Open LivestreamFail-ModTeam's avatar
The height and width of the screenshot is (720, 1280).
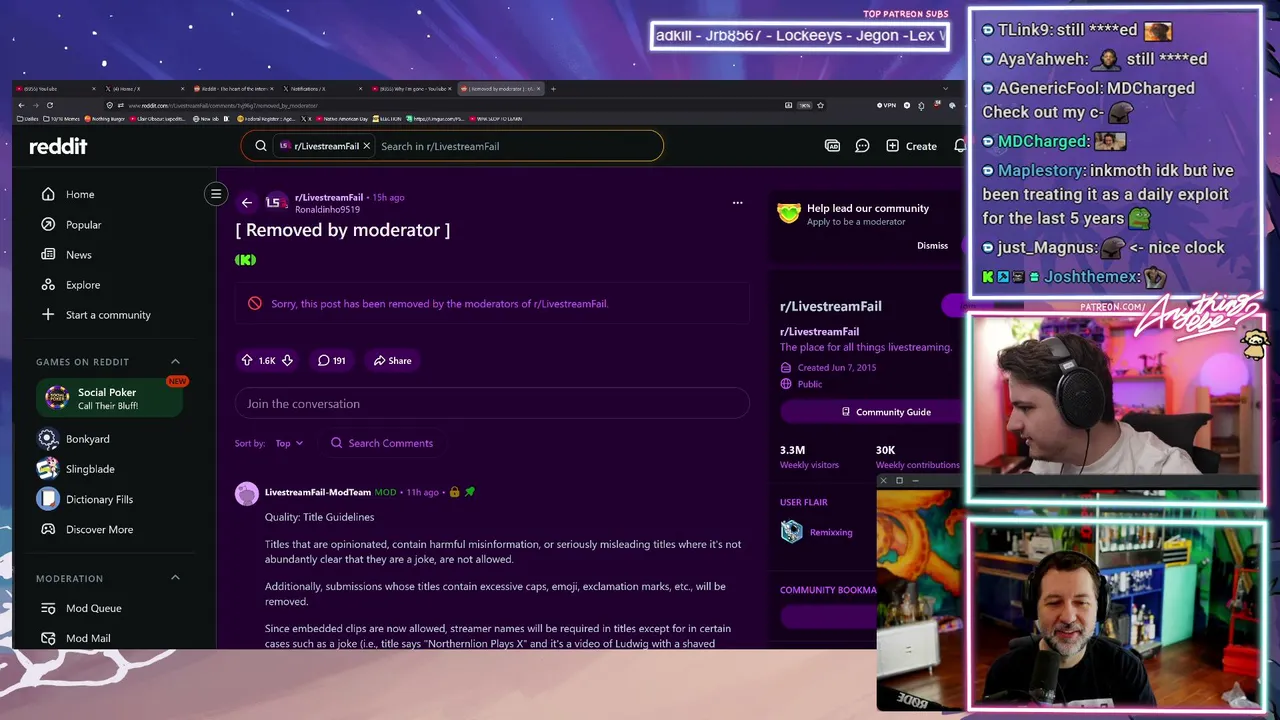246,493
